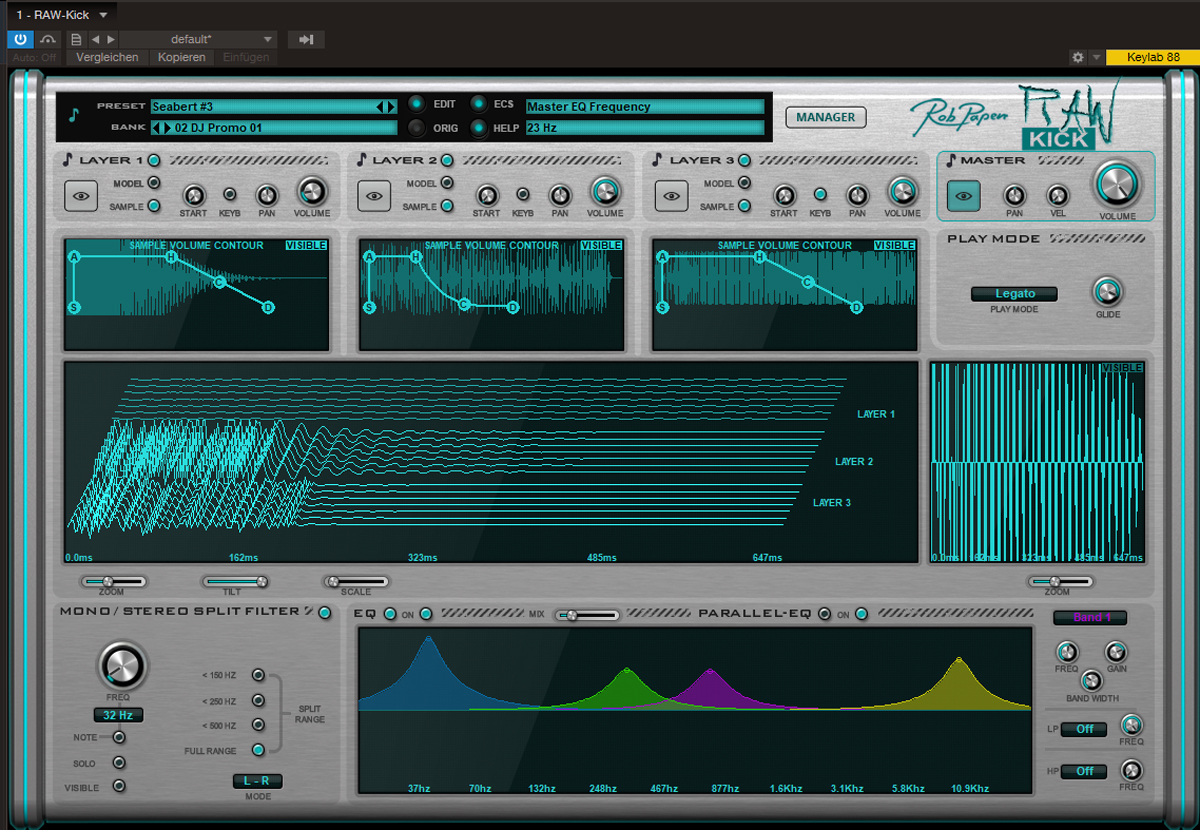Image resolution: width=1200 pixels, height=830 pixels.
Task: Select the < 150 Hz split range
Action: tap(258, 675)
